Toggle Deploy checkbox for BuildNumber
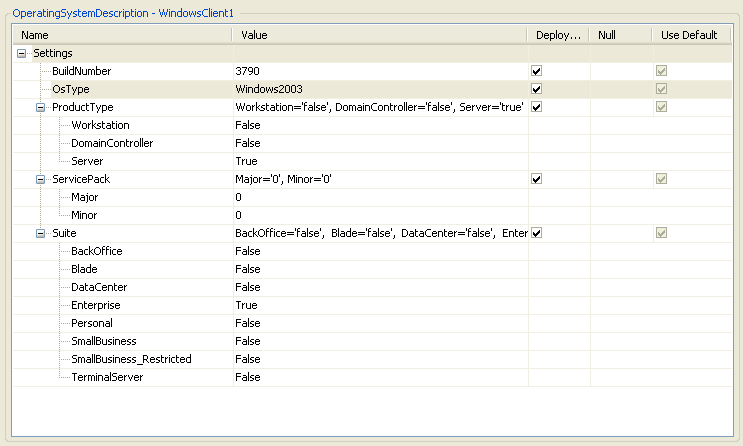743x446 pixels. [x=537, y=71]
